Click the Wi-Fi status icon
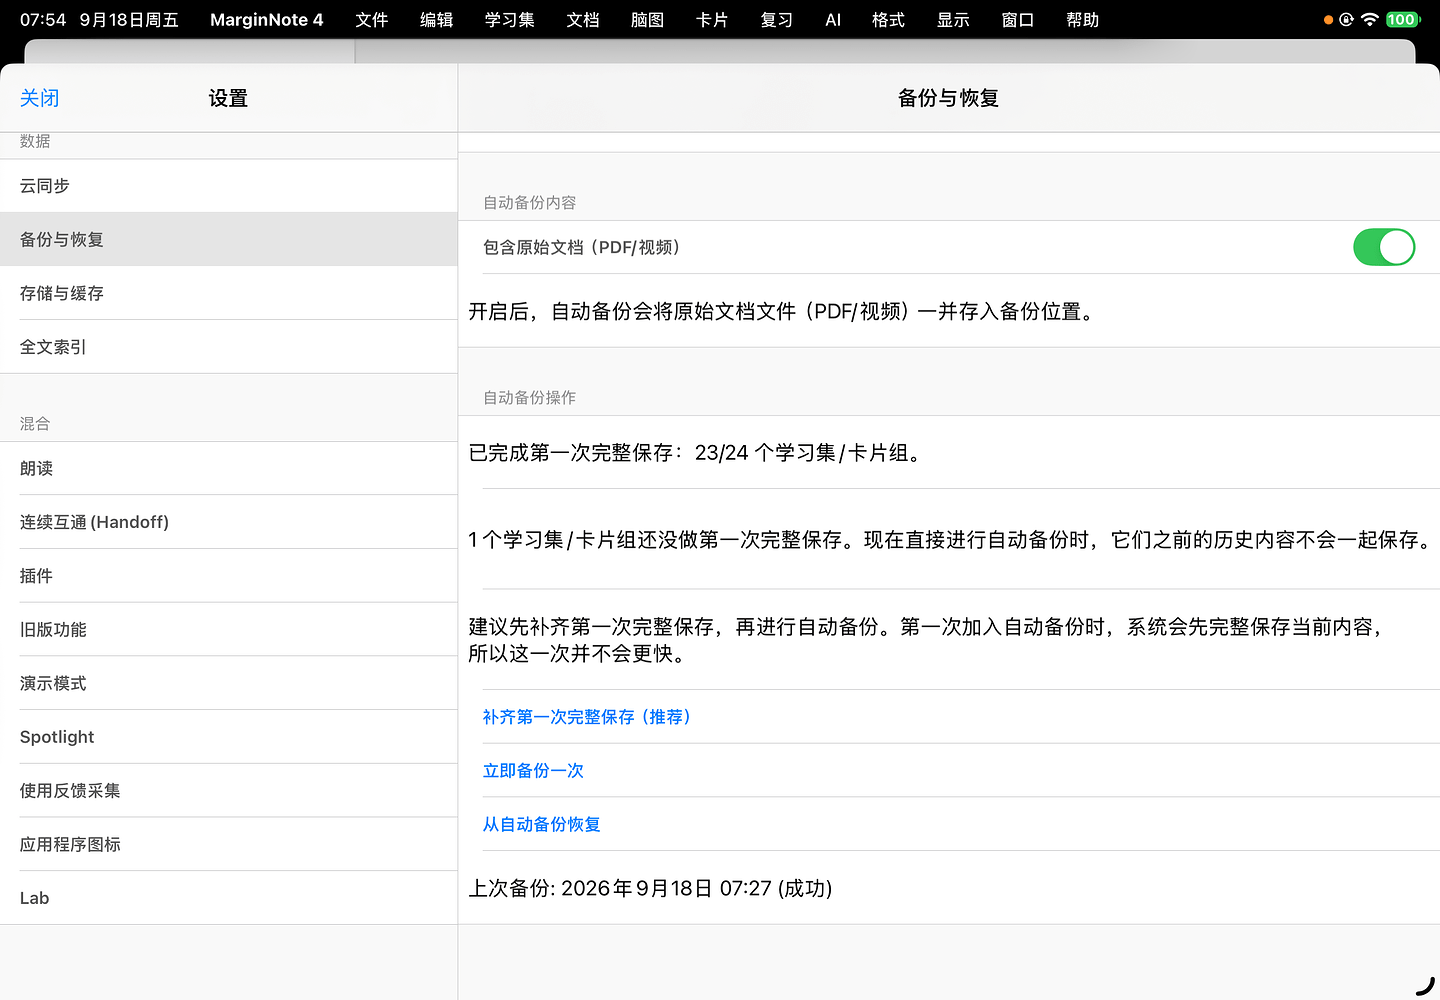The image size is (1440, 1000). click(x=1370, y=19)
